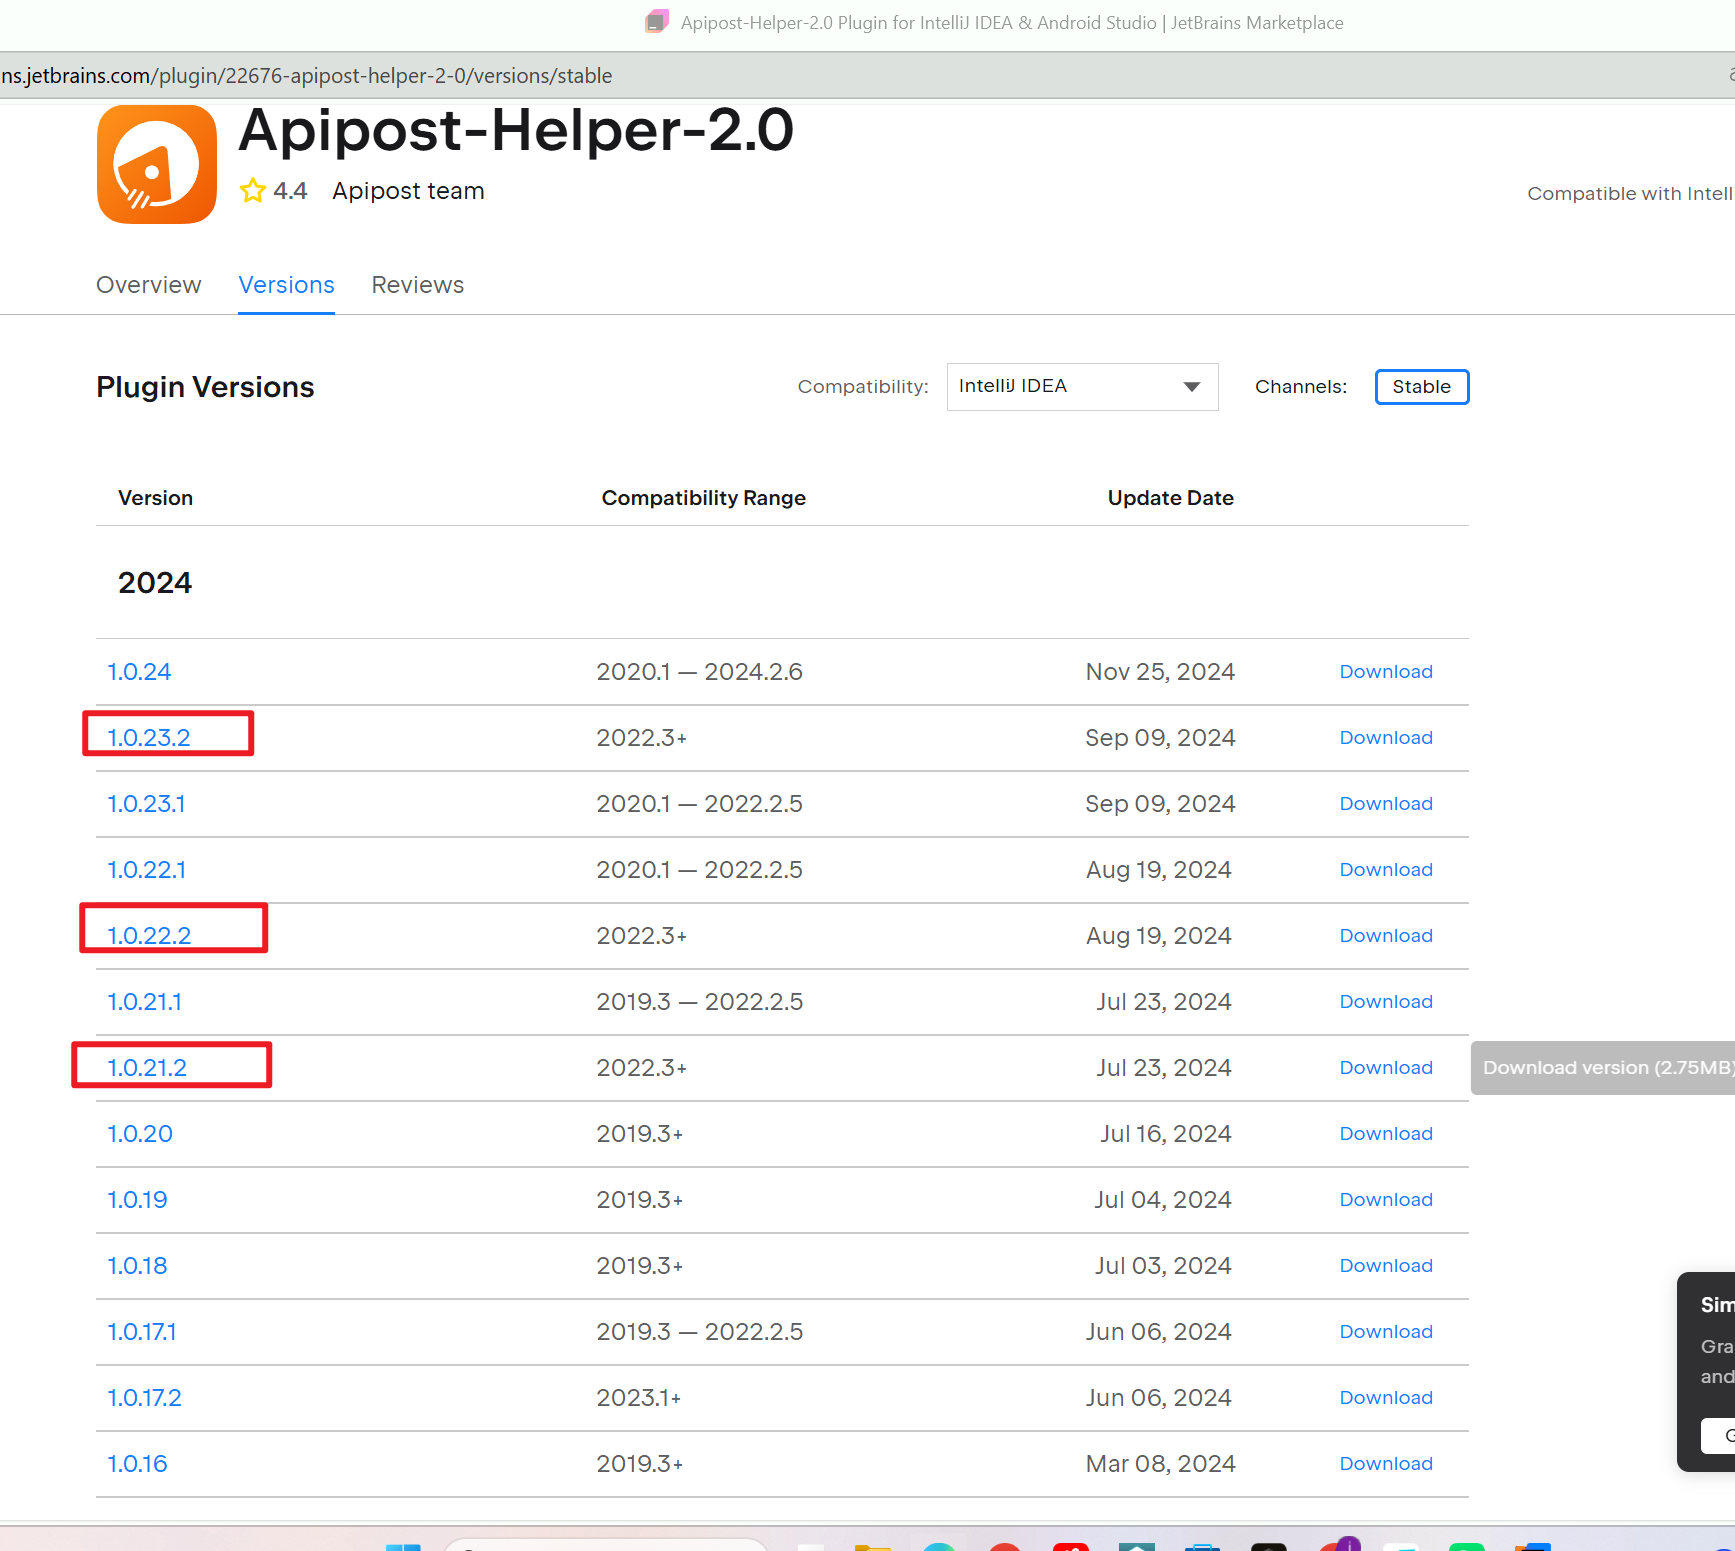1735x1551 pixels.
Task: Download version 1.0.23.2
Action: (x=1385, y=738)
